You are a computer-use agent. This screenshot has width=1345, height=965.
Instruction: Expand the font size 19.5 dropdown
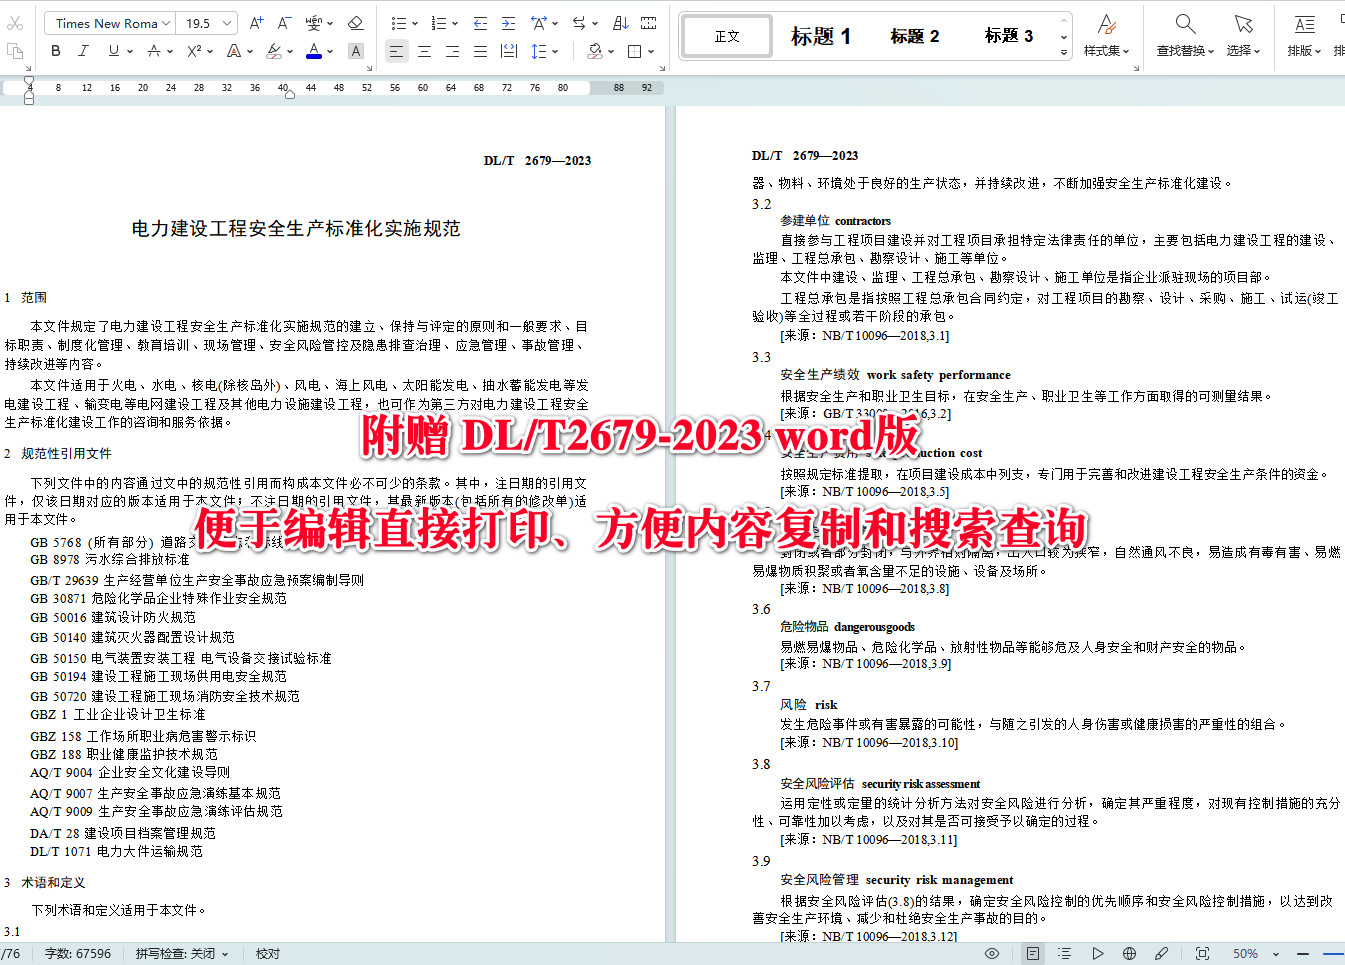(x=226, y=22)
